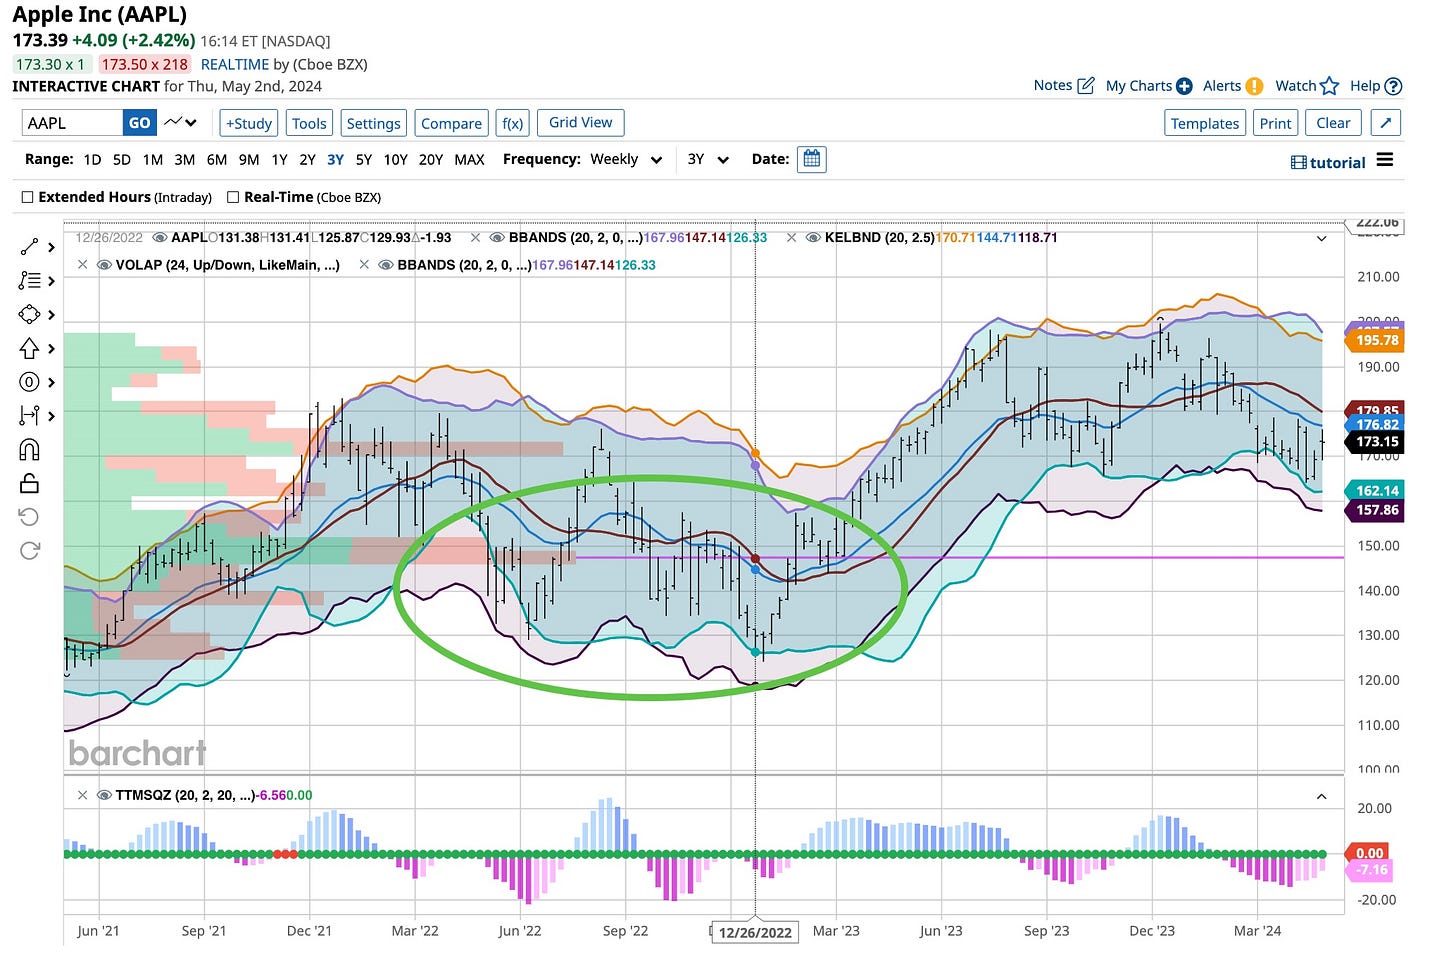
Task: Select the MAX range
Action: [x=469, y=159]
